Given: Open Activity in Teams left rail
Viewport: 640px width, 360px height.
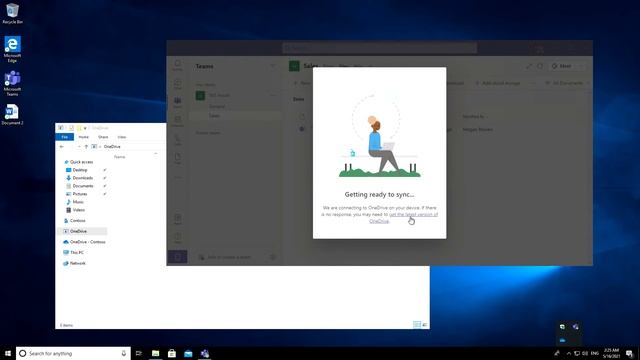Looking at the screenshot, I should coord(178,65).
